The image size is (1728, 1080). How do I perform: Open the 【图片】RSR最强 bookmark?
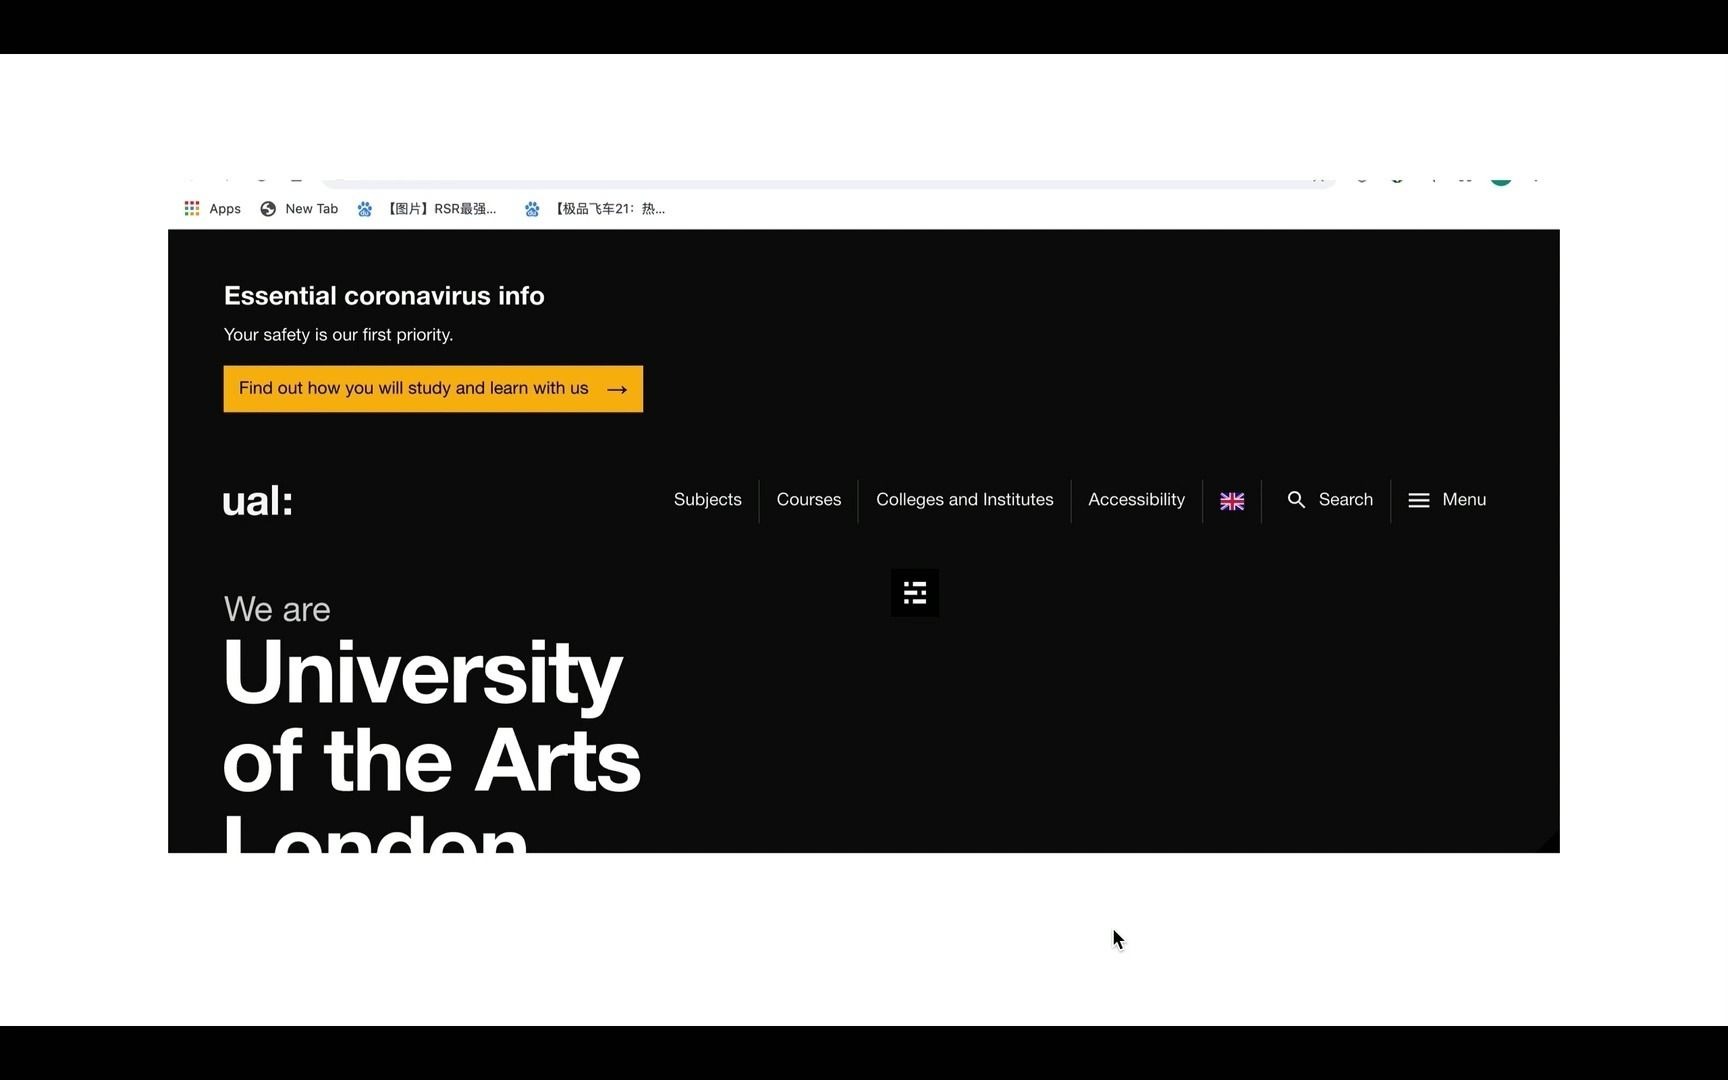426,209
